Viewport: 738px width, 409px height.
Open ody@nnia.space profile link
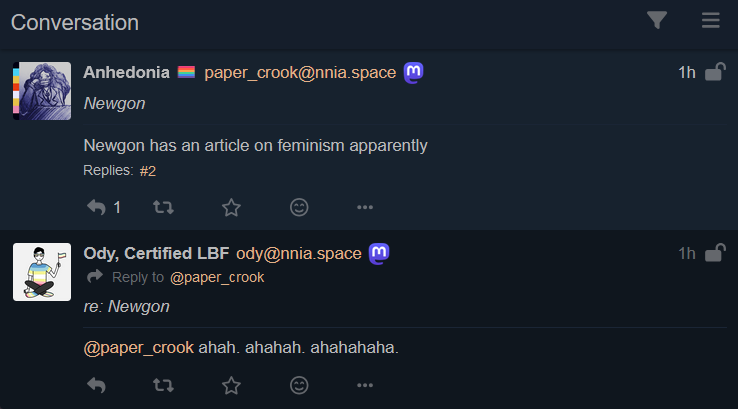[x=298, y=254]
